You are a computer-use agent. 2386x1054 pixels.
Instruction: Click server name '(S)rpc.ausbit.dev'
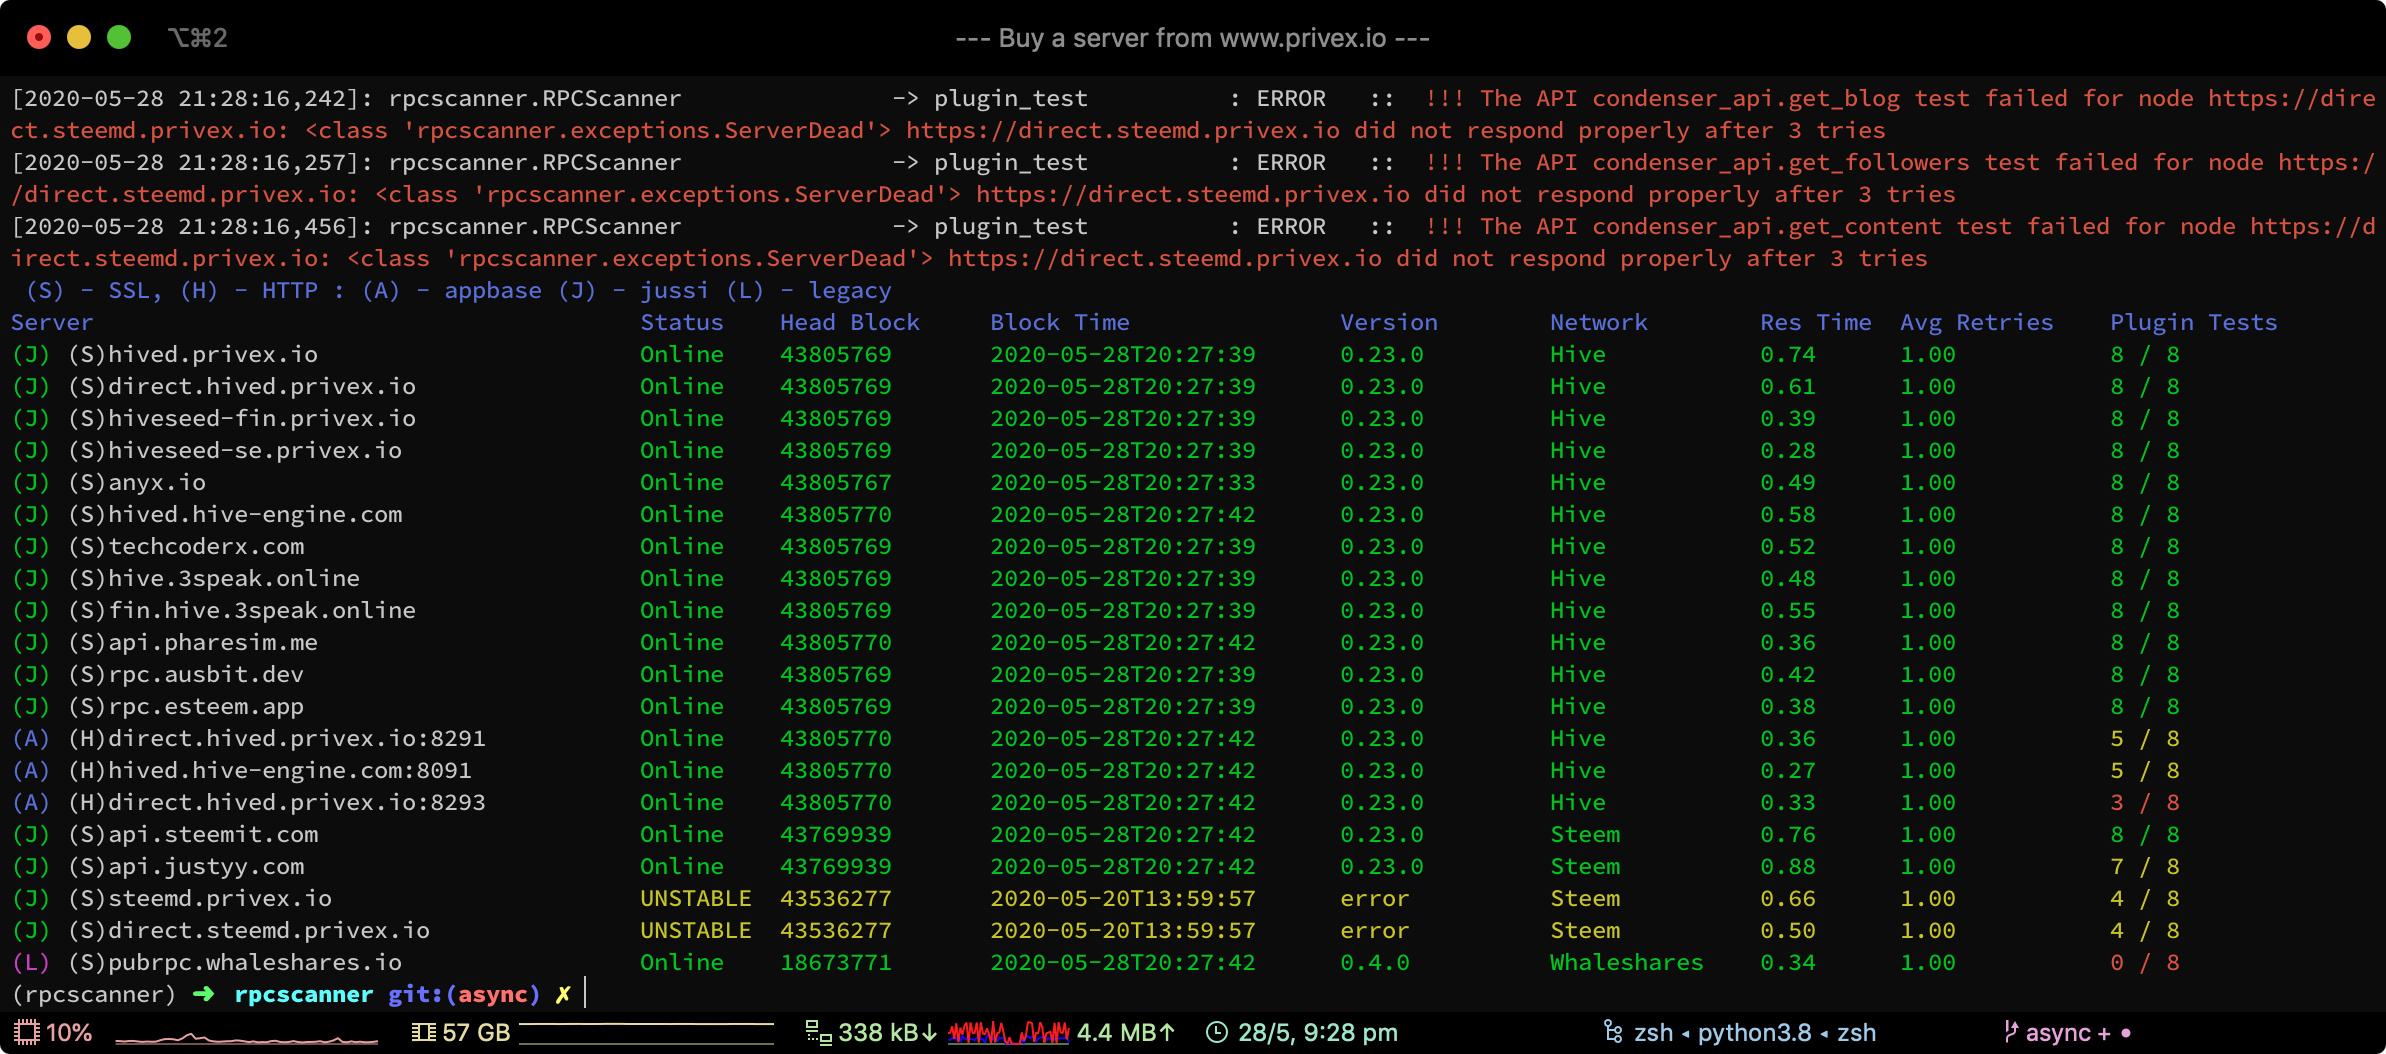coord(186,674)
